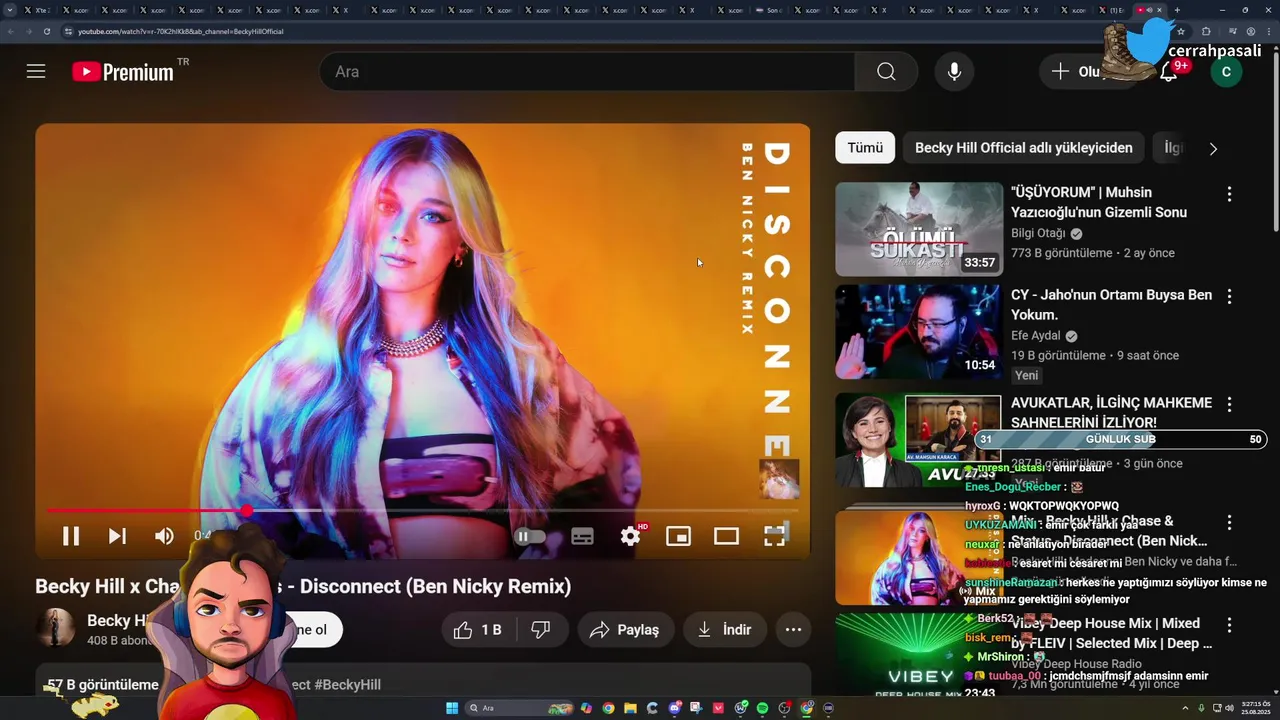
Task: Open CY - Jaho'nun Ortamı thumbnail
Action: pos(919,332)
